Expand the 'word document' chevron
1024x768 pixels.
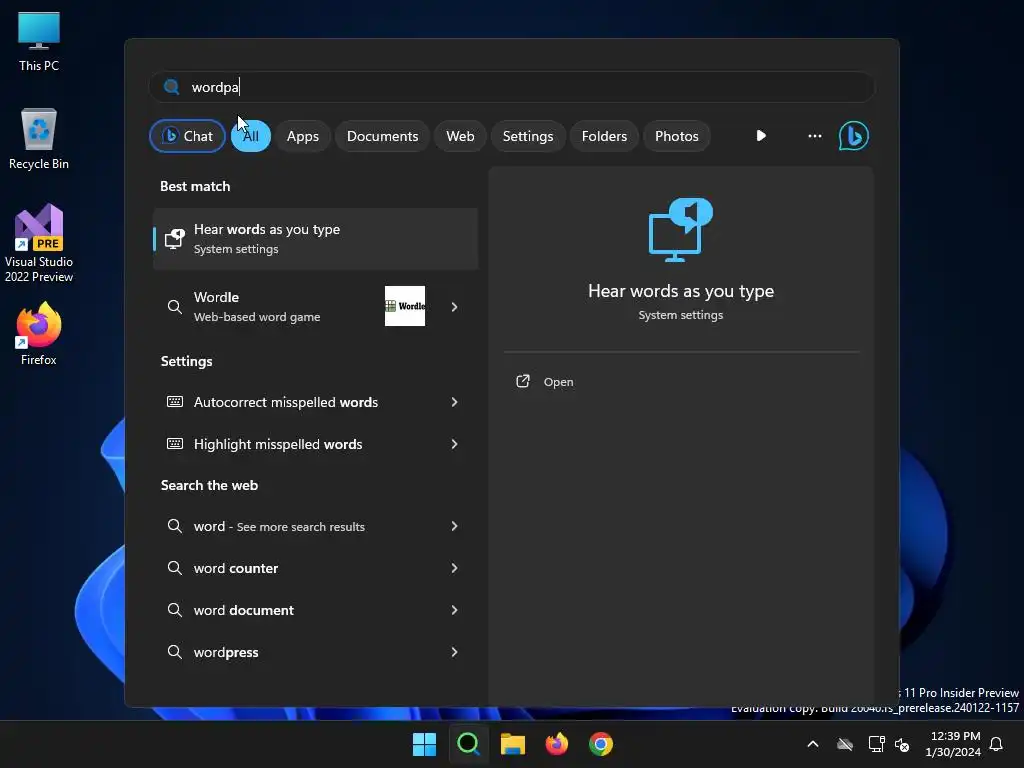tap(455, 610)
